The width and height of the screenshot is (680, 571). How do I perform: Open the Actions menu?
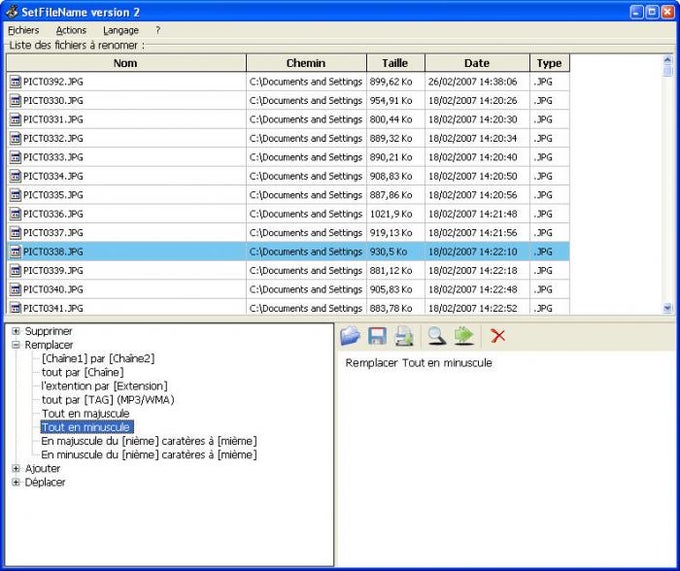[71, 30]
